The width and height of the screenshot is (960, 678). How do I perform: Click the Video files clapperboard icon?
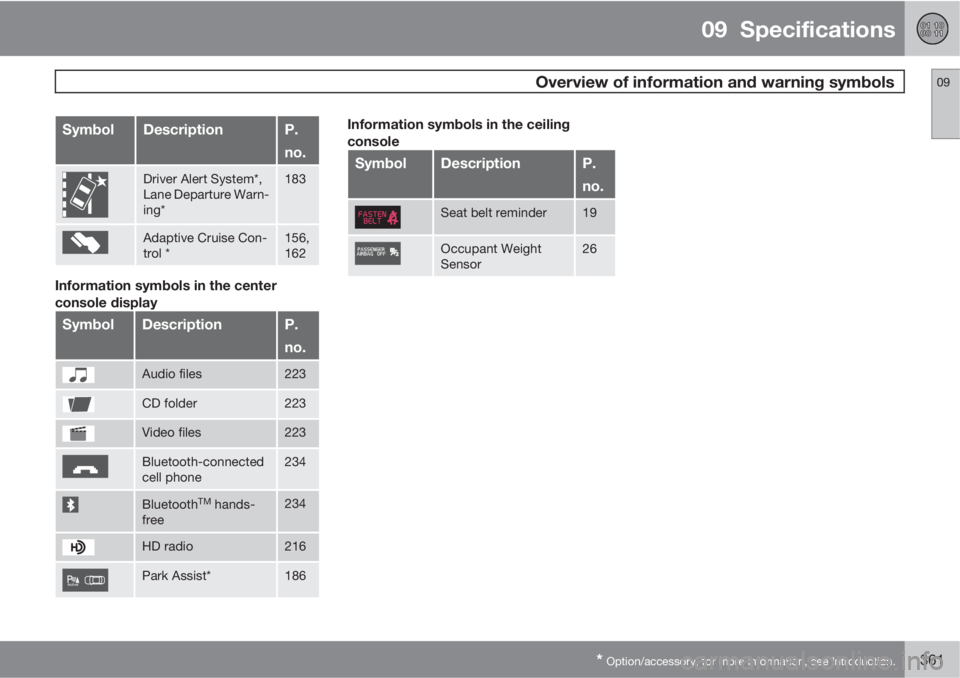[78, 434]
